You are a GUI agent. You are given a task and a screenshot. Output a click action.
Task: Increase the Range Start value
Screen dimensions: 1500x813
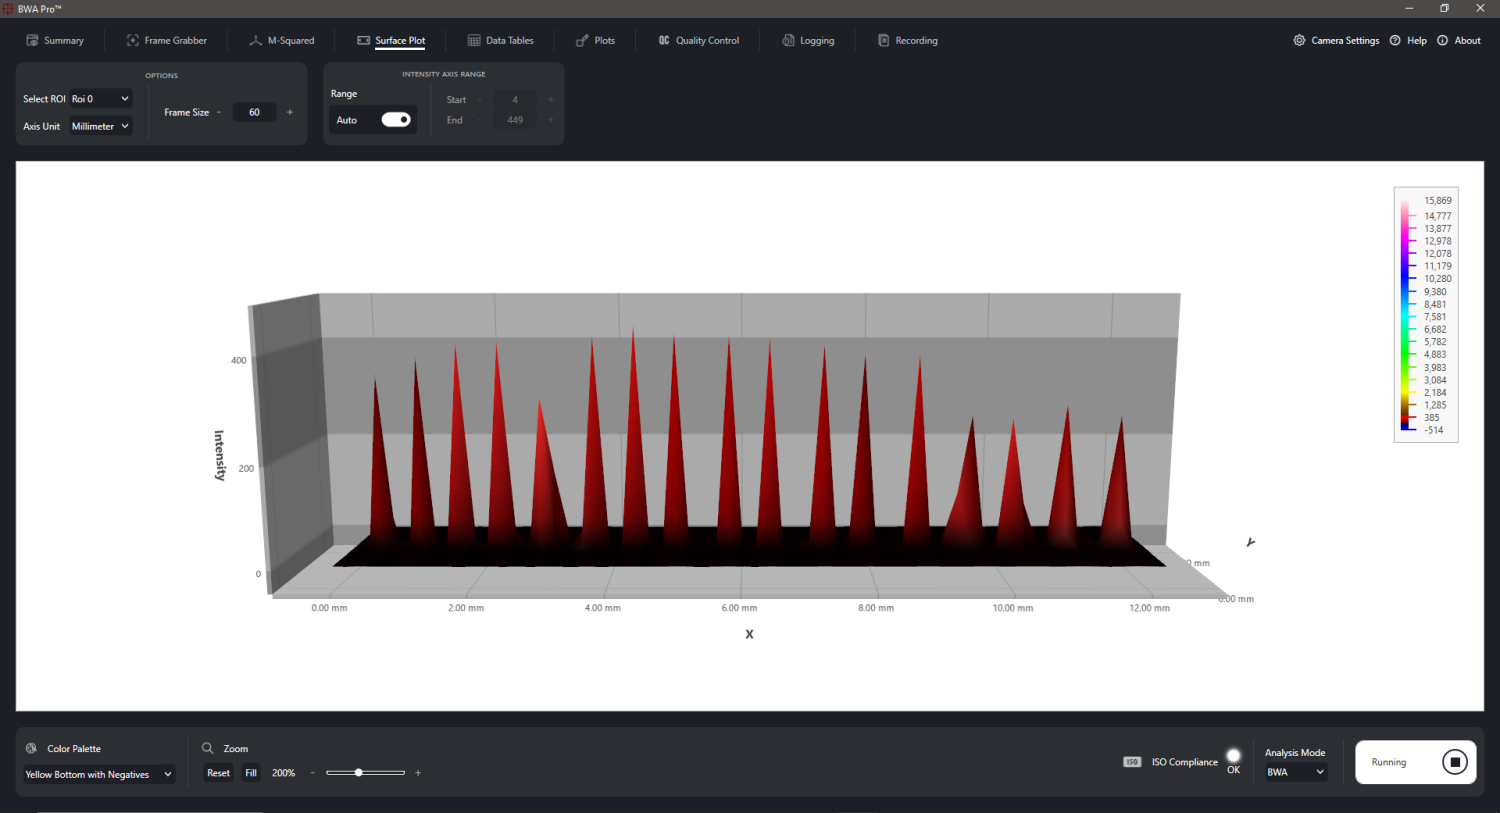pos(551,100)
